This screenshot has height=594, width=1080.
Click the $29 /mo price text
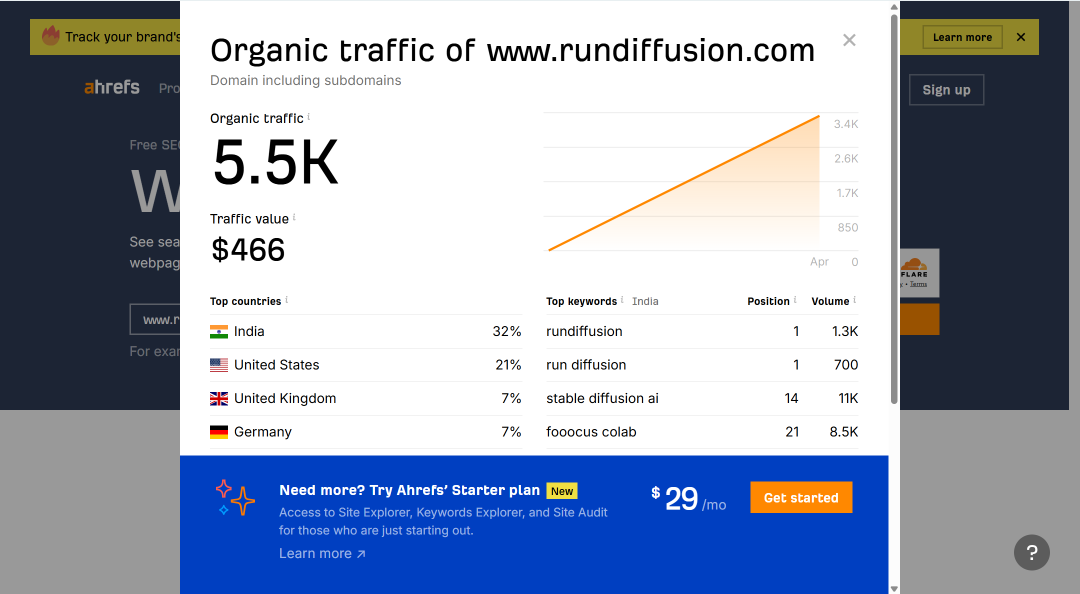tap(689, 499)
